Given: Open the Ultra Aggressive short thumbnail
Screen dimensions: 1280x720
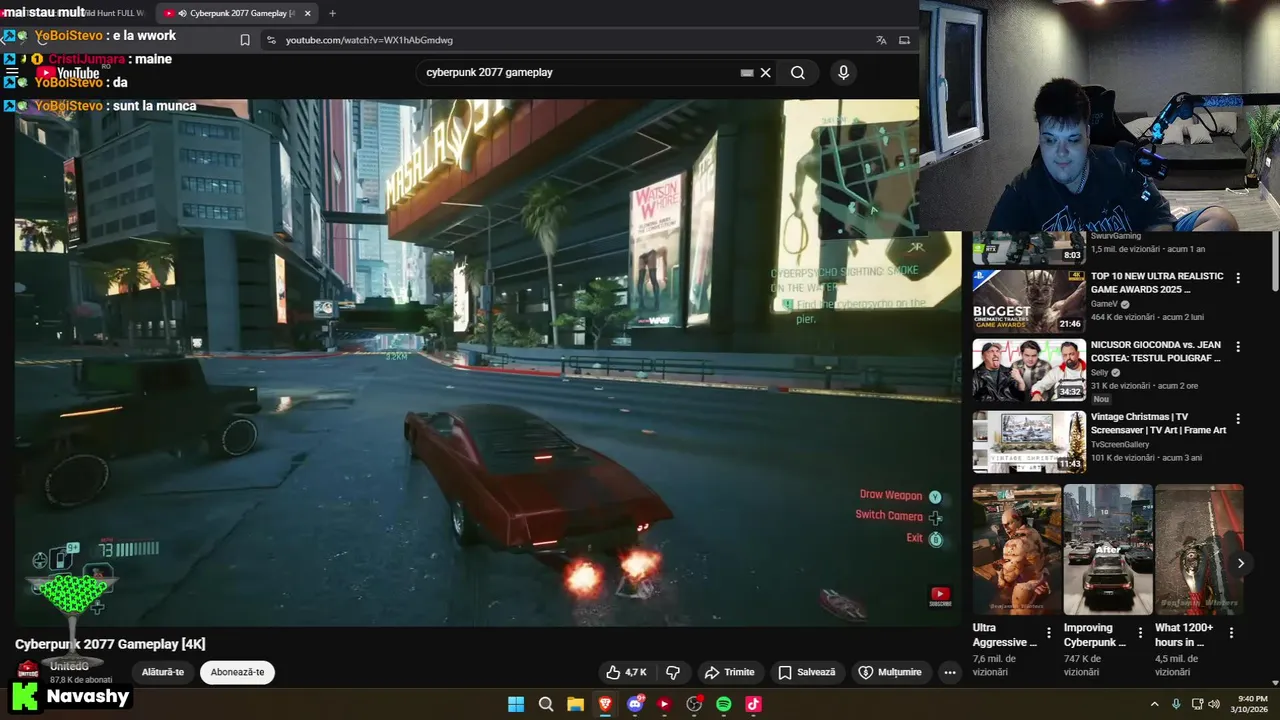Looking at the screenshot, I should coord(1017,550).
